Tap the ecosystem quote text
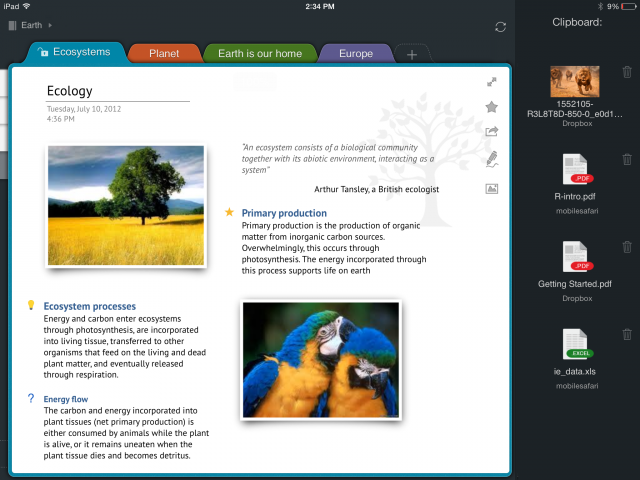 tap(338, 158)
